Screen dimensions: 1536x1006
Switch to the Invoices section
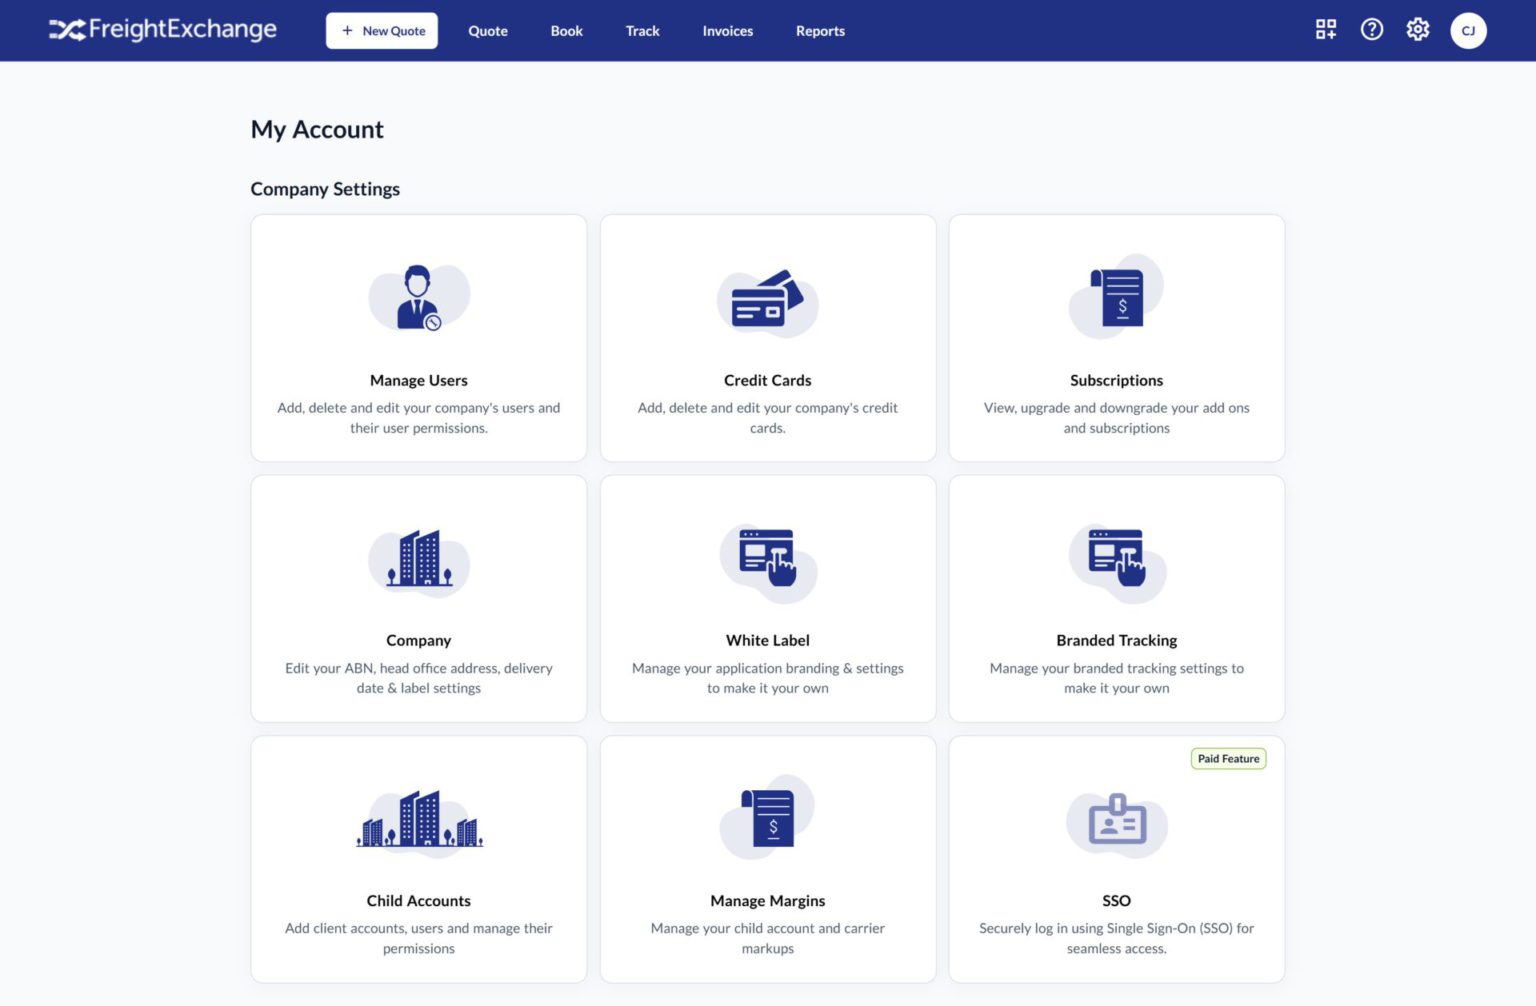point(727,31)
